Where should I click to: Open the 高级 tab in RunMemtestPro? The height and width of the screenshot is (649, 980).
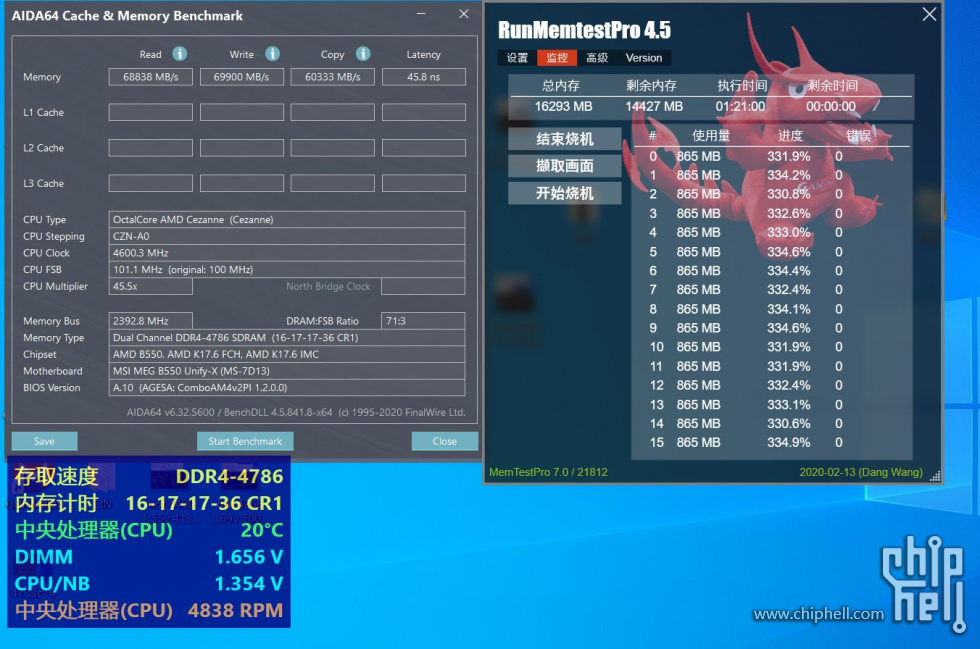(x=597, y=58)
